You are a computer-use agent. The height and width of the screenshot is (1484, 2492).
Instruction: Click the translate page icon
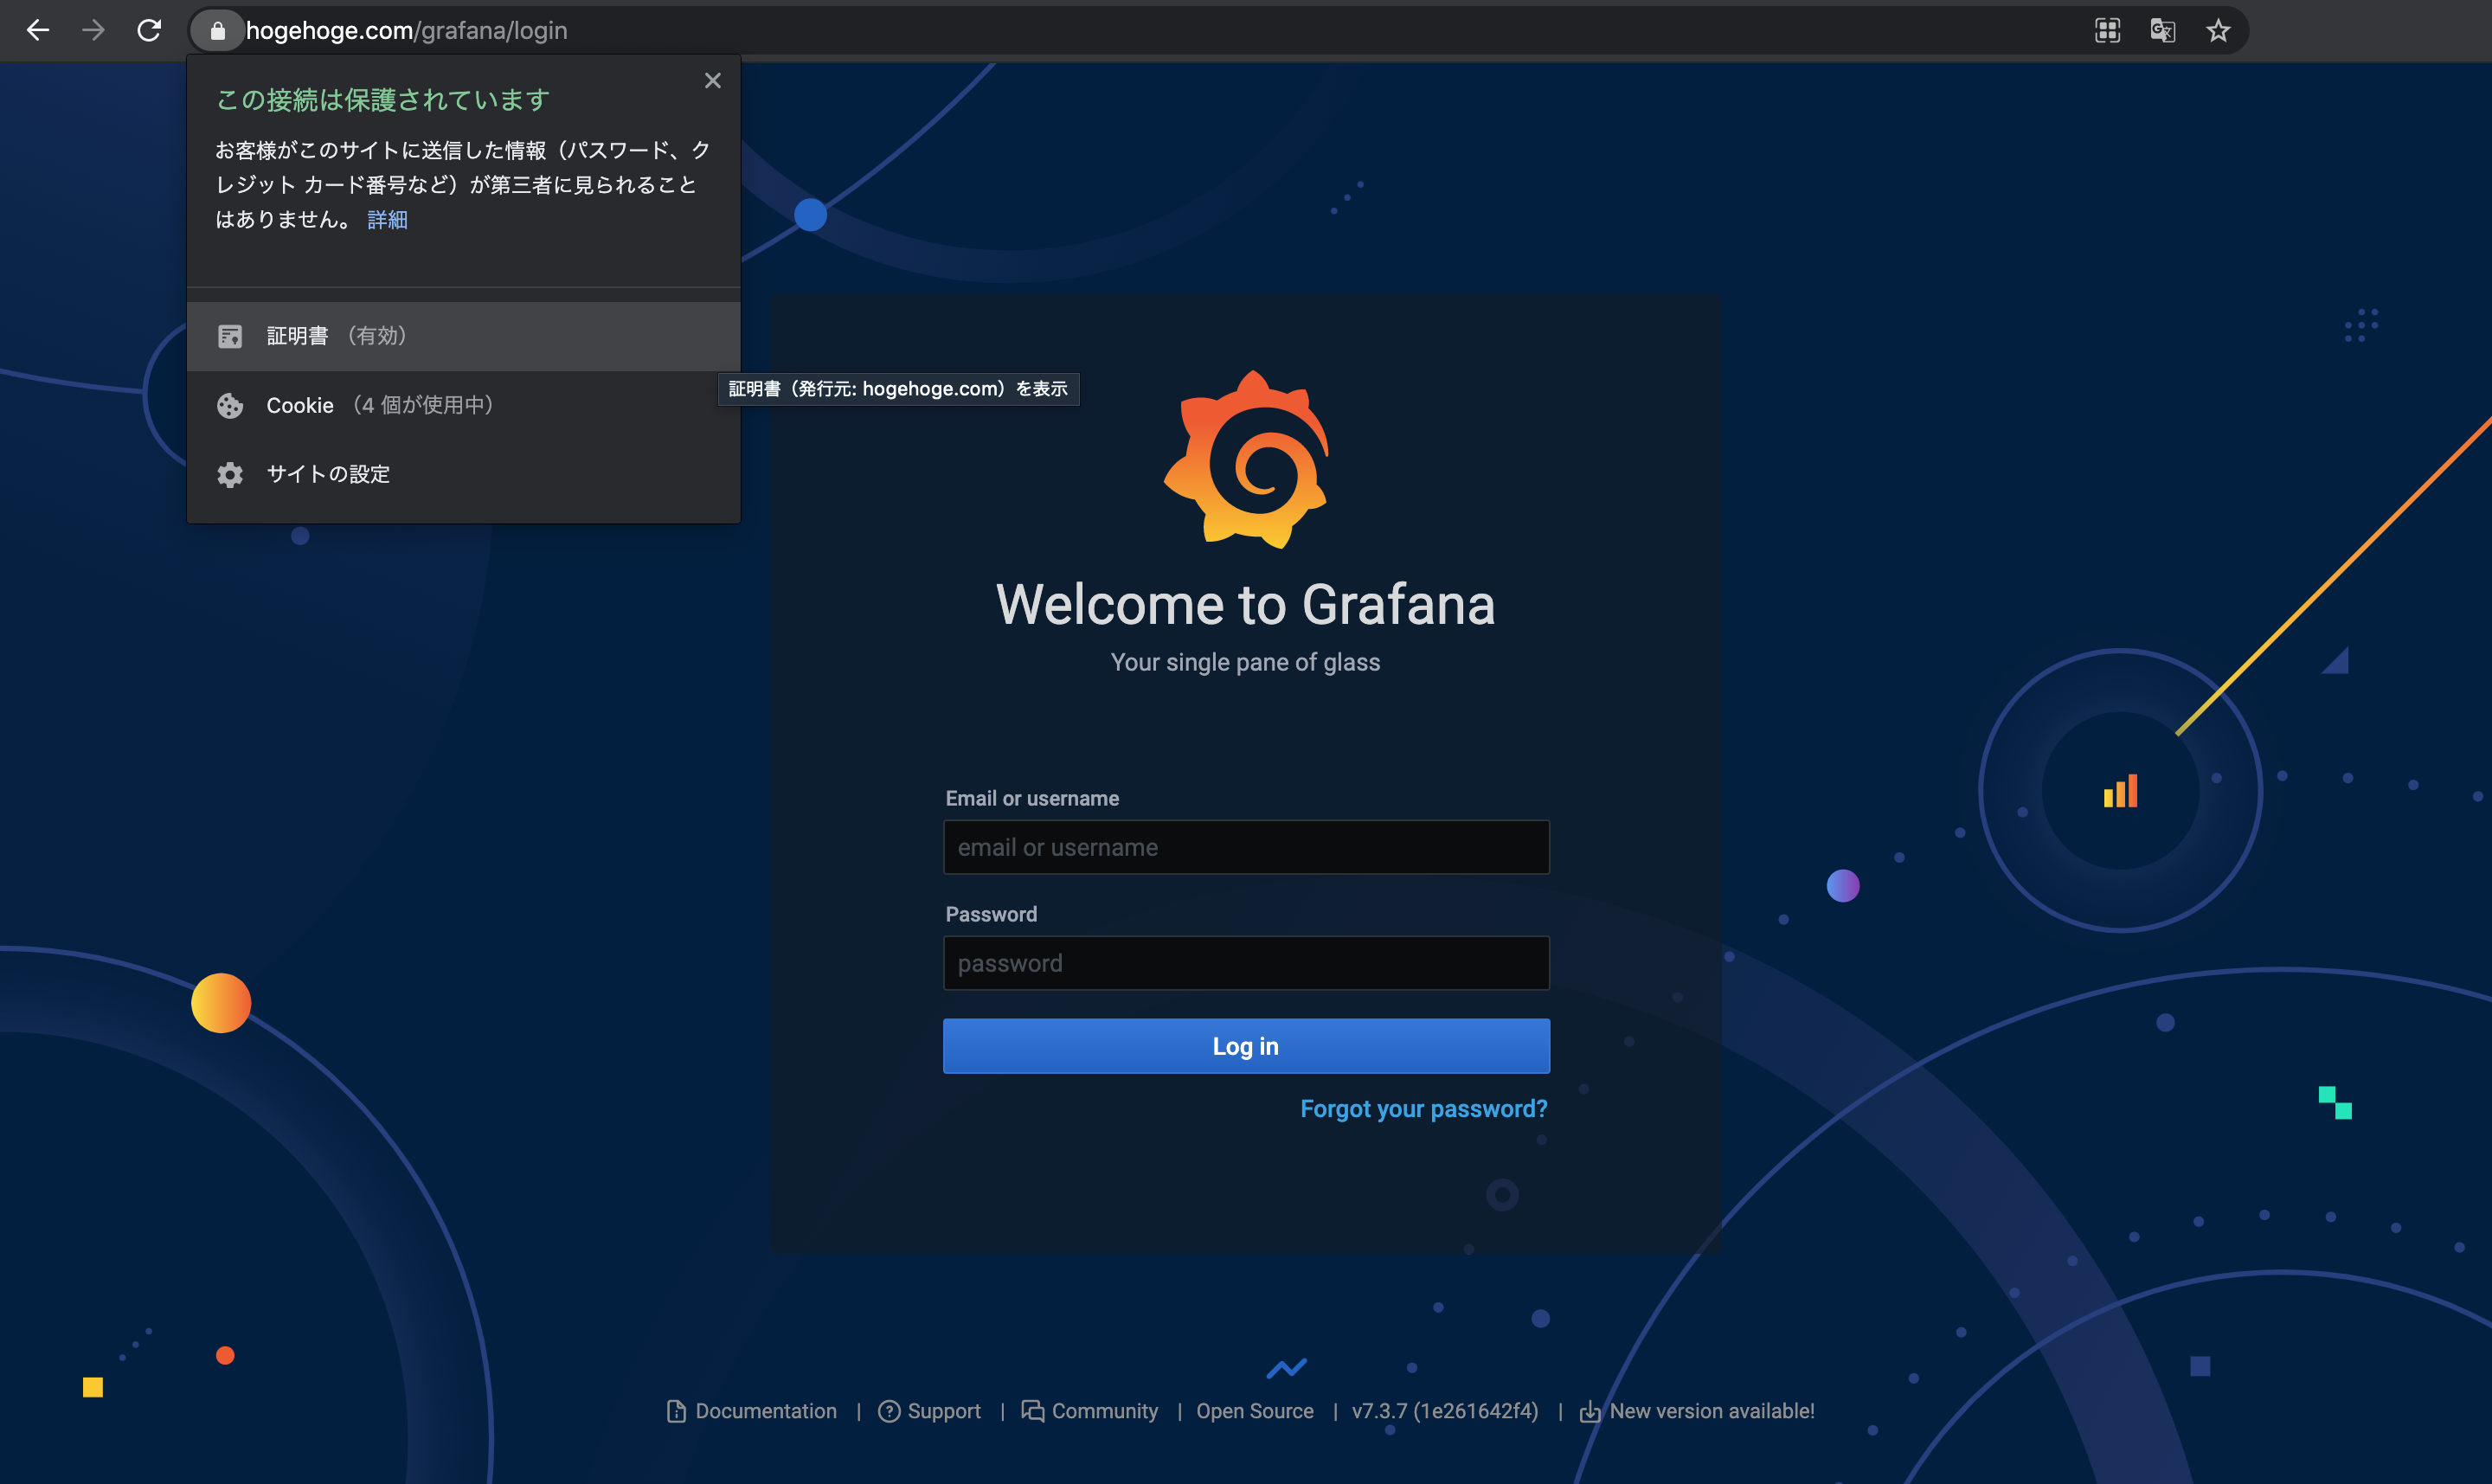coord(2163,31)
